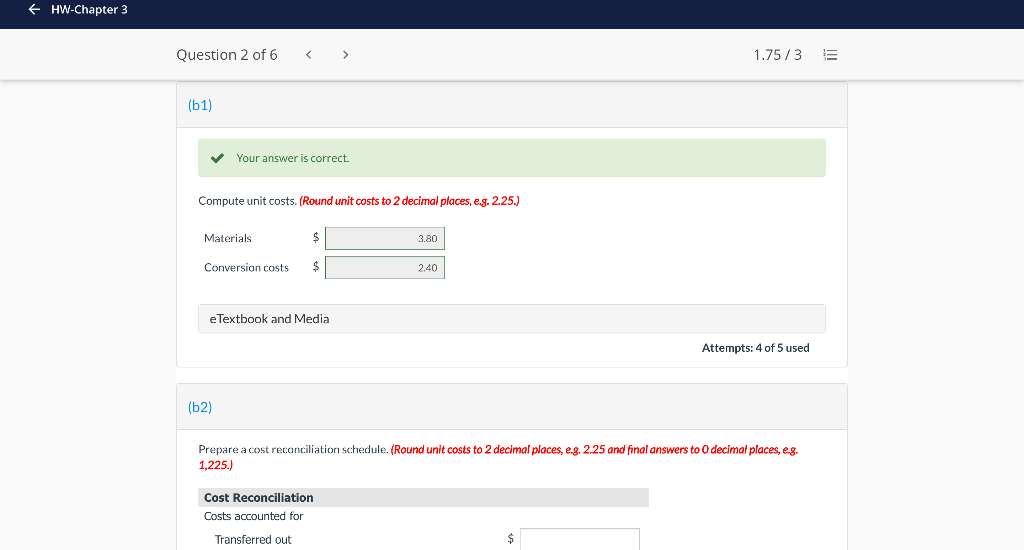
Task: Click the 'Question 2 of 6' label
Action: [x=227, y=55]
